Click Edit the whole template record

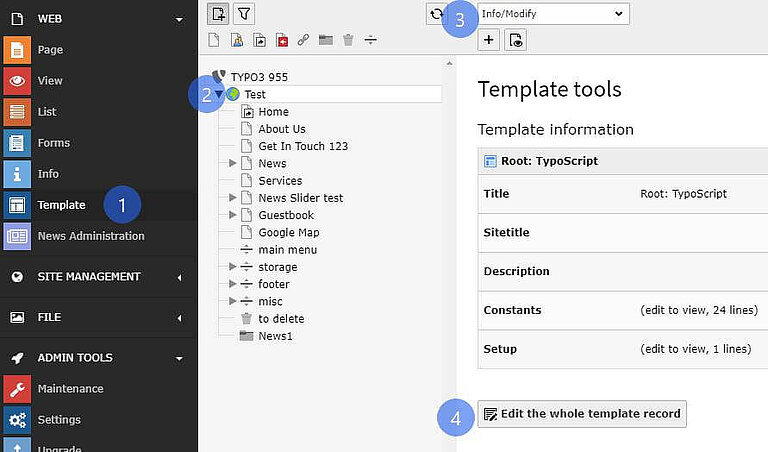(x=582, y=414)
